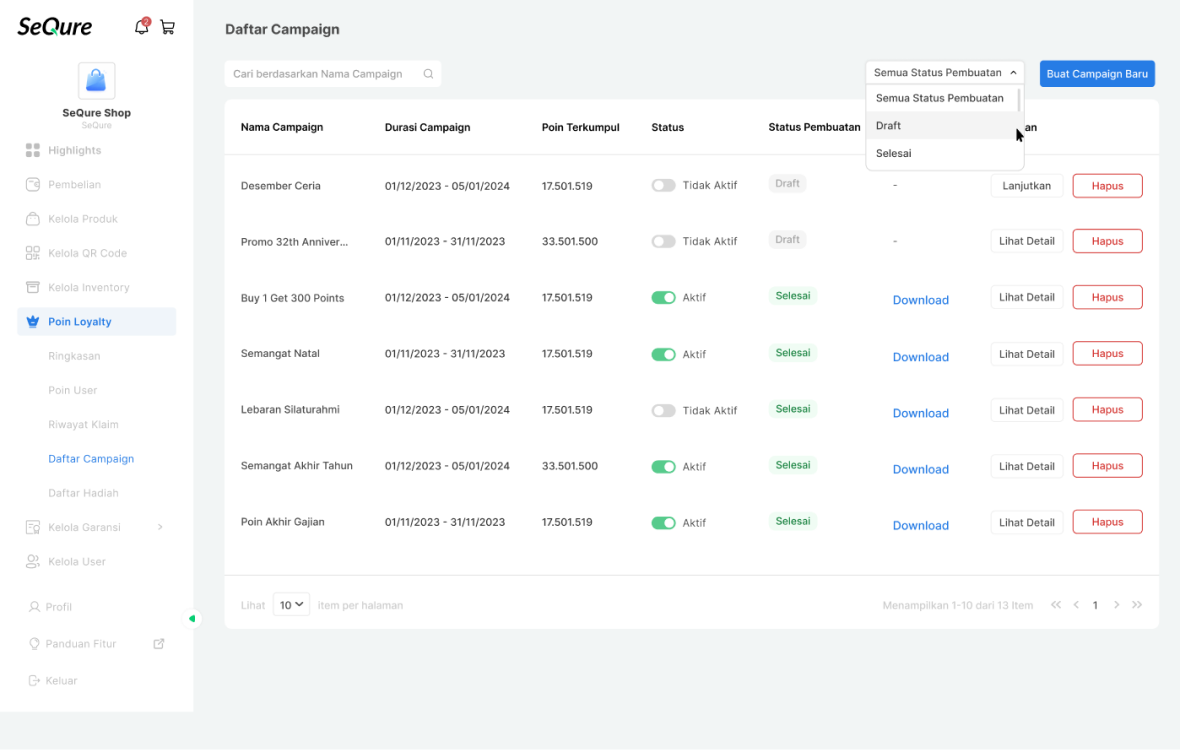Screen dimensions: 1180x750
Task: Open the shopping cart icon
Action: point(168,28)
